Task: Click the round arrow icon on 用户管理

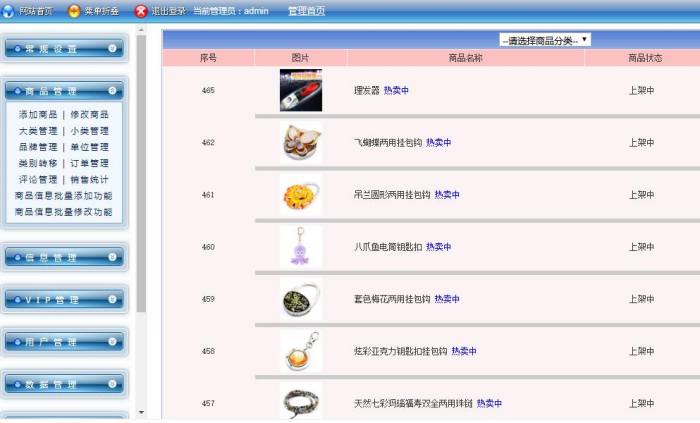Action: (112, 342)
